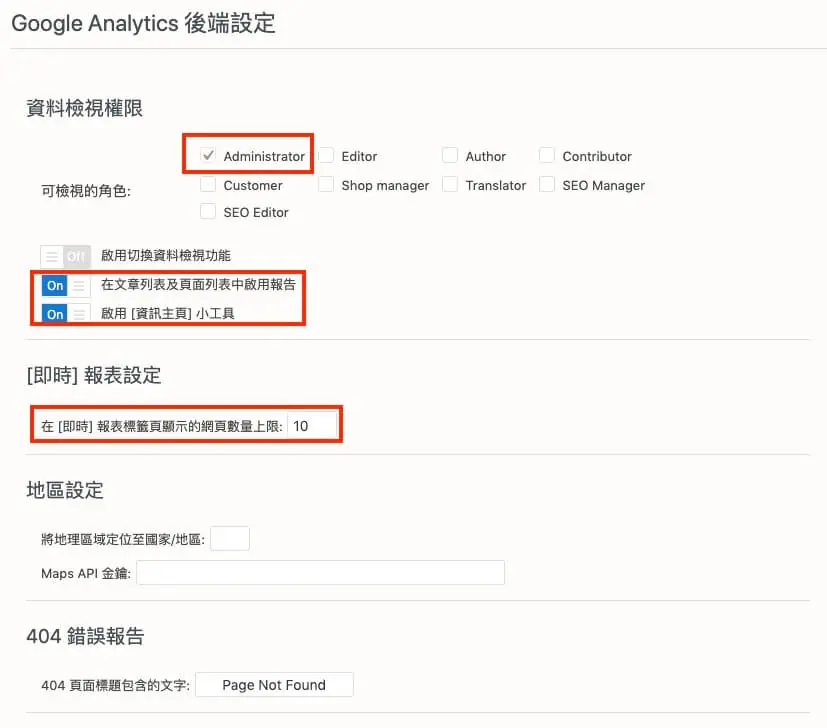Click the 可檢視的角色 label

[86, 191]
